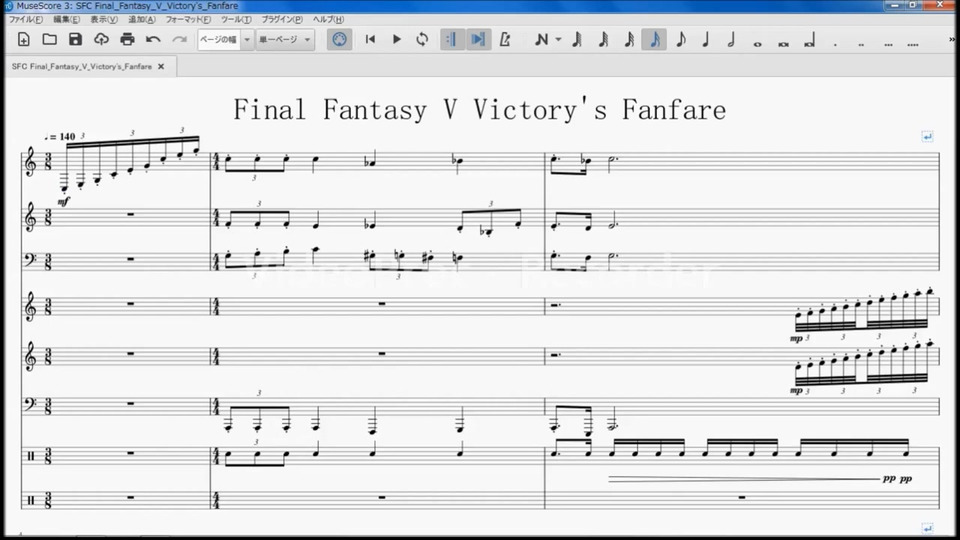Select the 128th note duration

[577, 40]
